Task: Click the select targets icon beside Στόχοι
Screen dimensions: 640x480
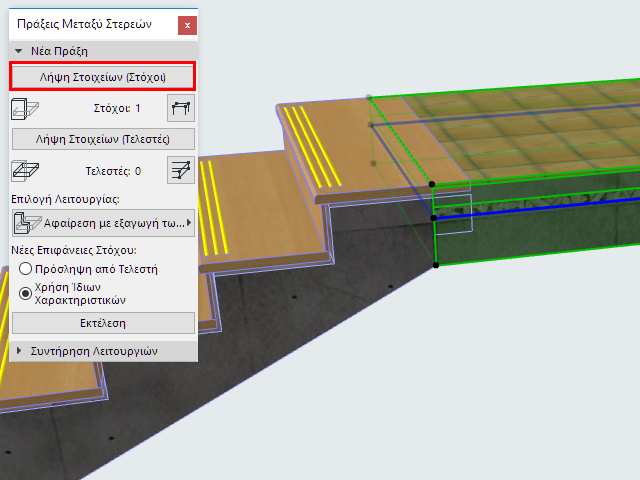Action: point(181,108)
